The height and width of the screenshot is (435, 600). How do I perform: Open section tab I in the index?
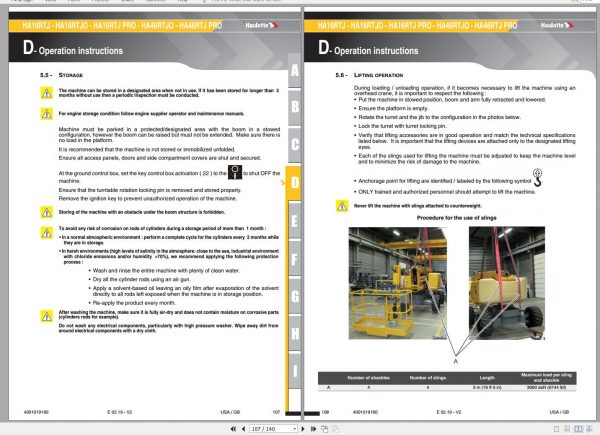click(x=295, y=371)
